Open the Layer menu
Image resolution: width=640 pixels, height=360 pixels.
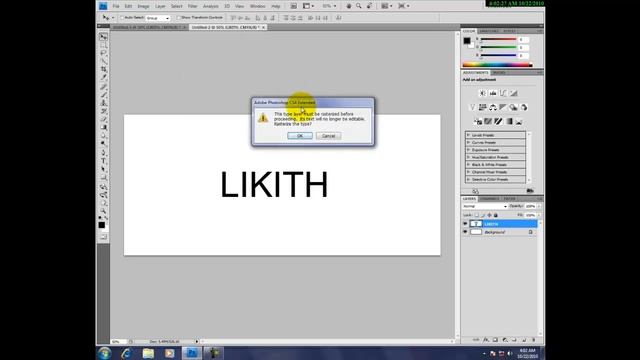click(160, 7)
